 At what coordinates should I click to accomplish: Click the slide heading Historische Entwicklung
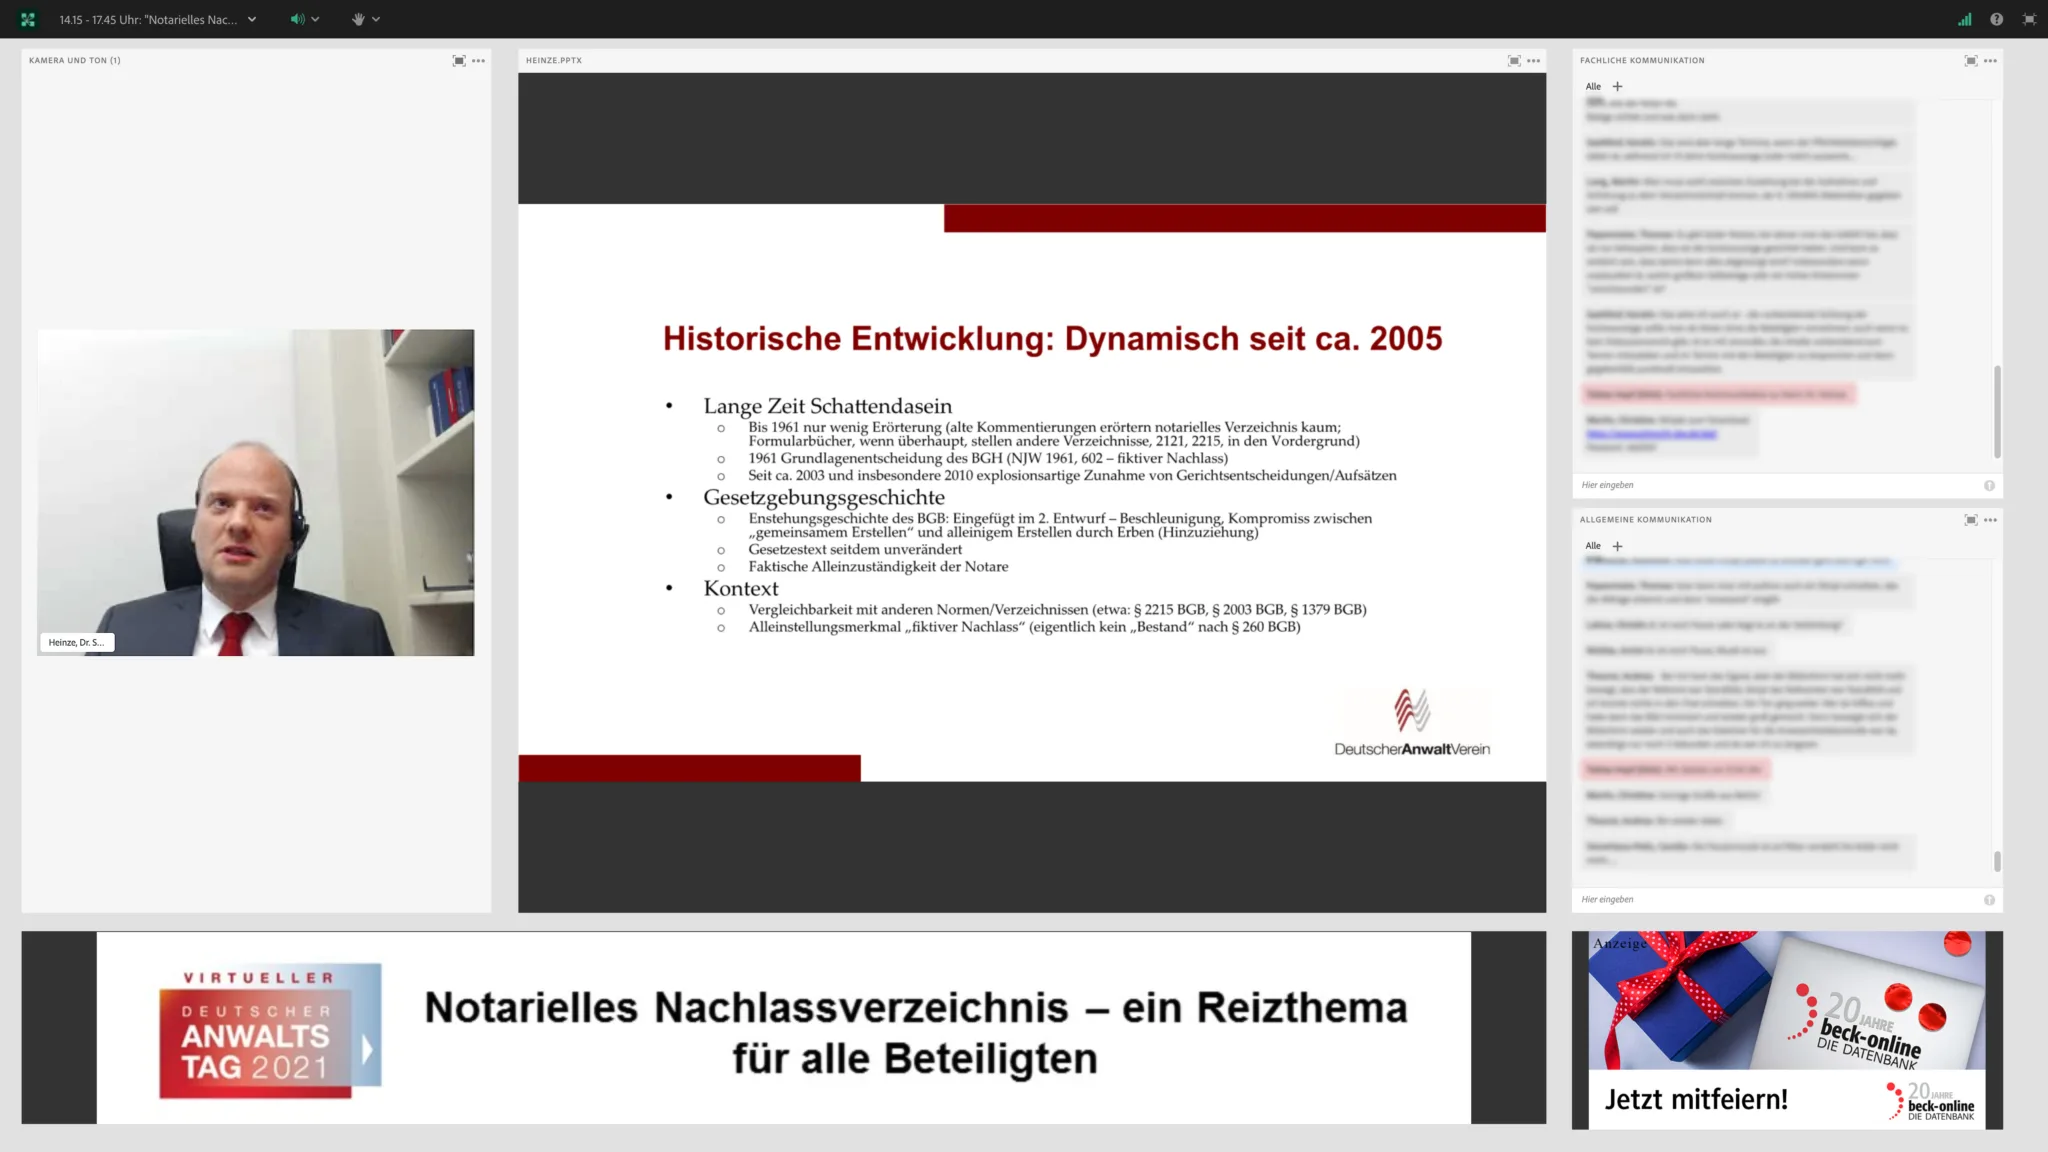pos(1052,338)
